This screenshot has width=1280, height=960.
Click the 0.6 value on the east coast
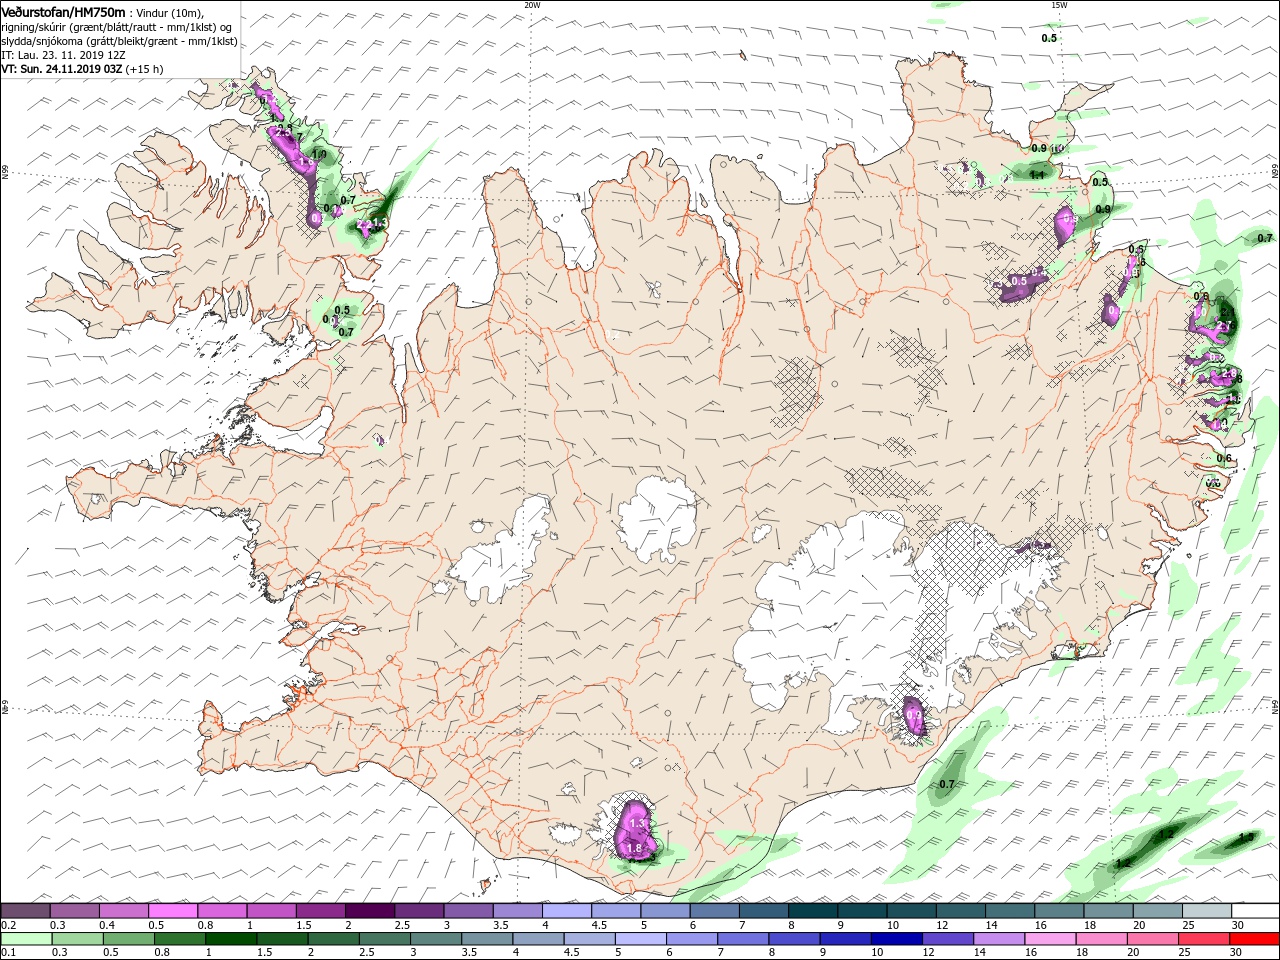pyautogui.click(x=1224, y=458)
